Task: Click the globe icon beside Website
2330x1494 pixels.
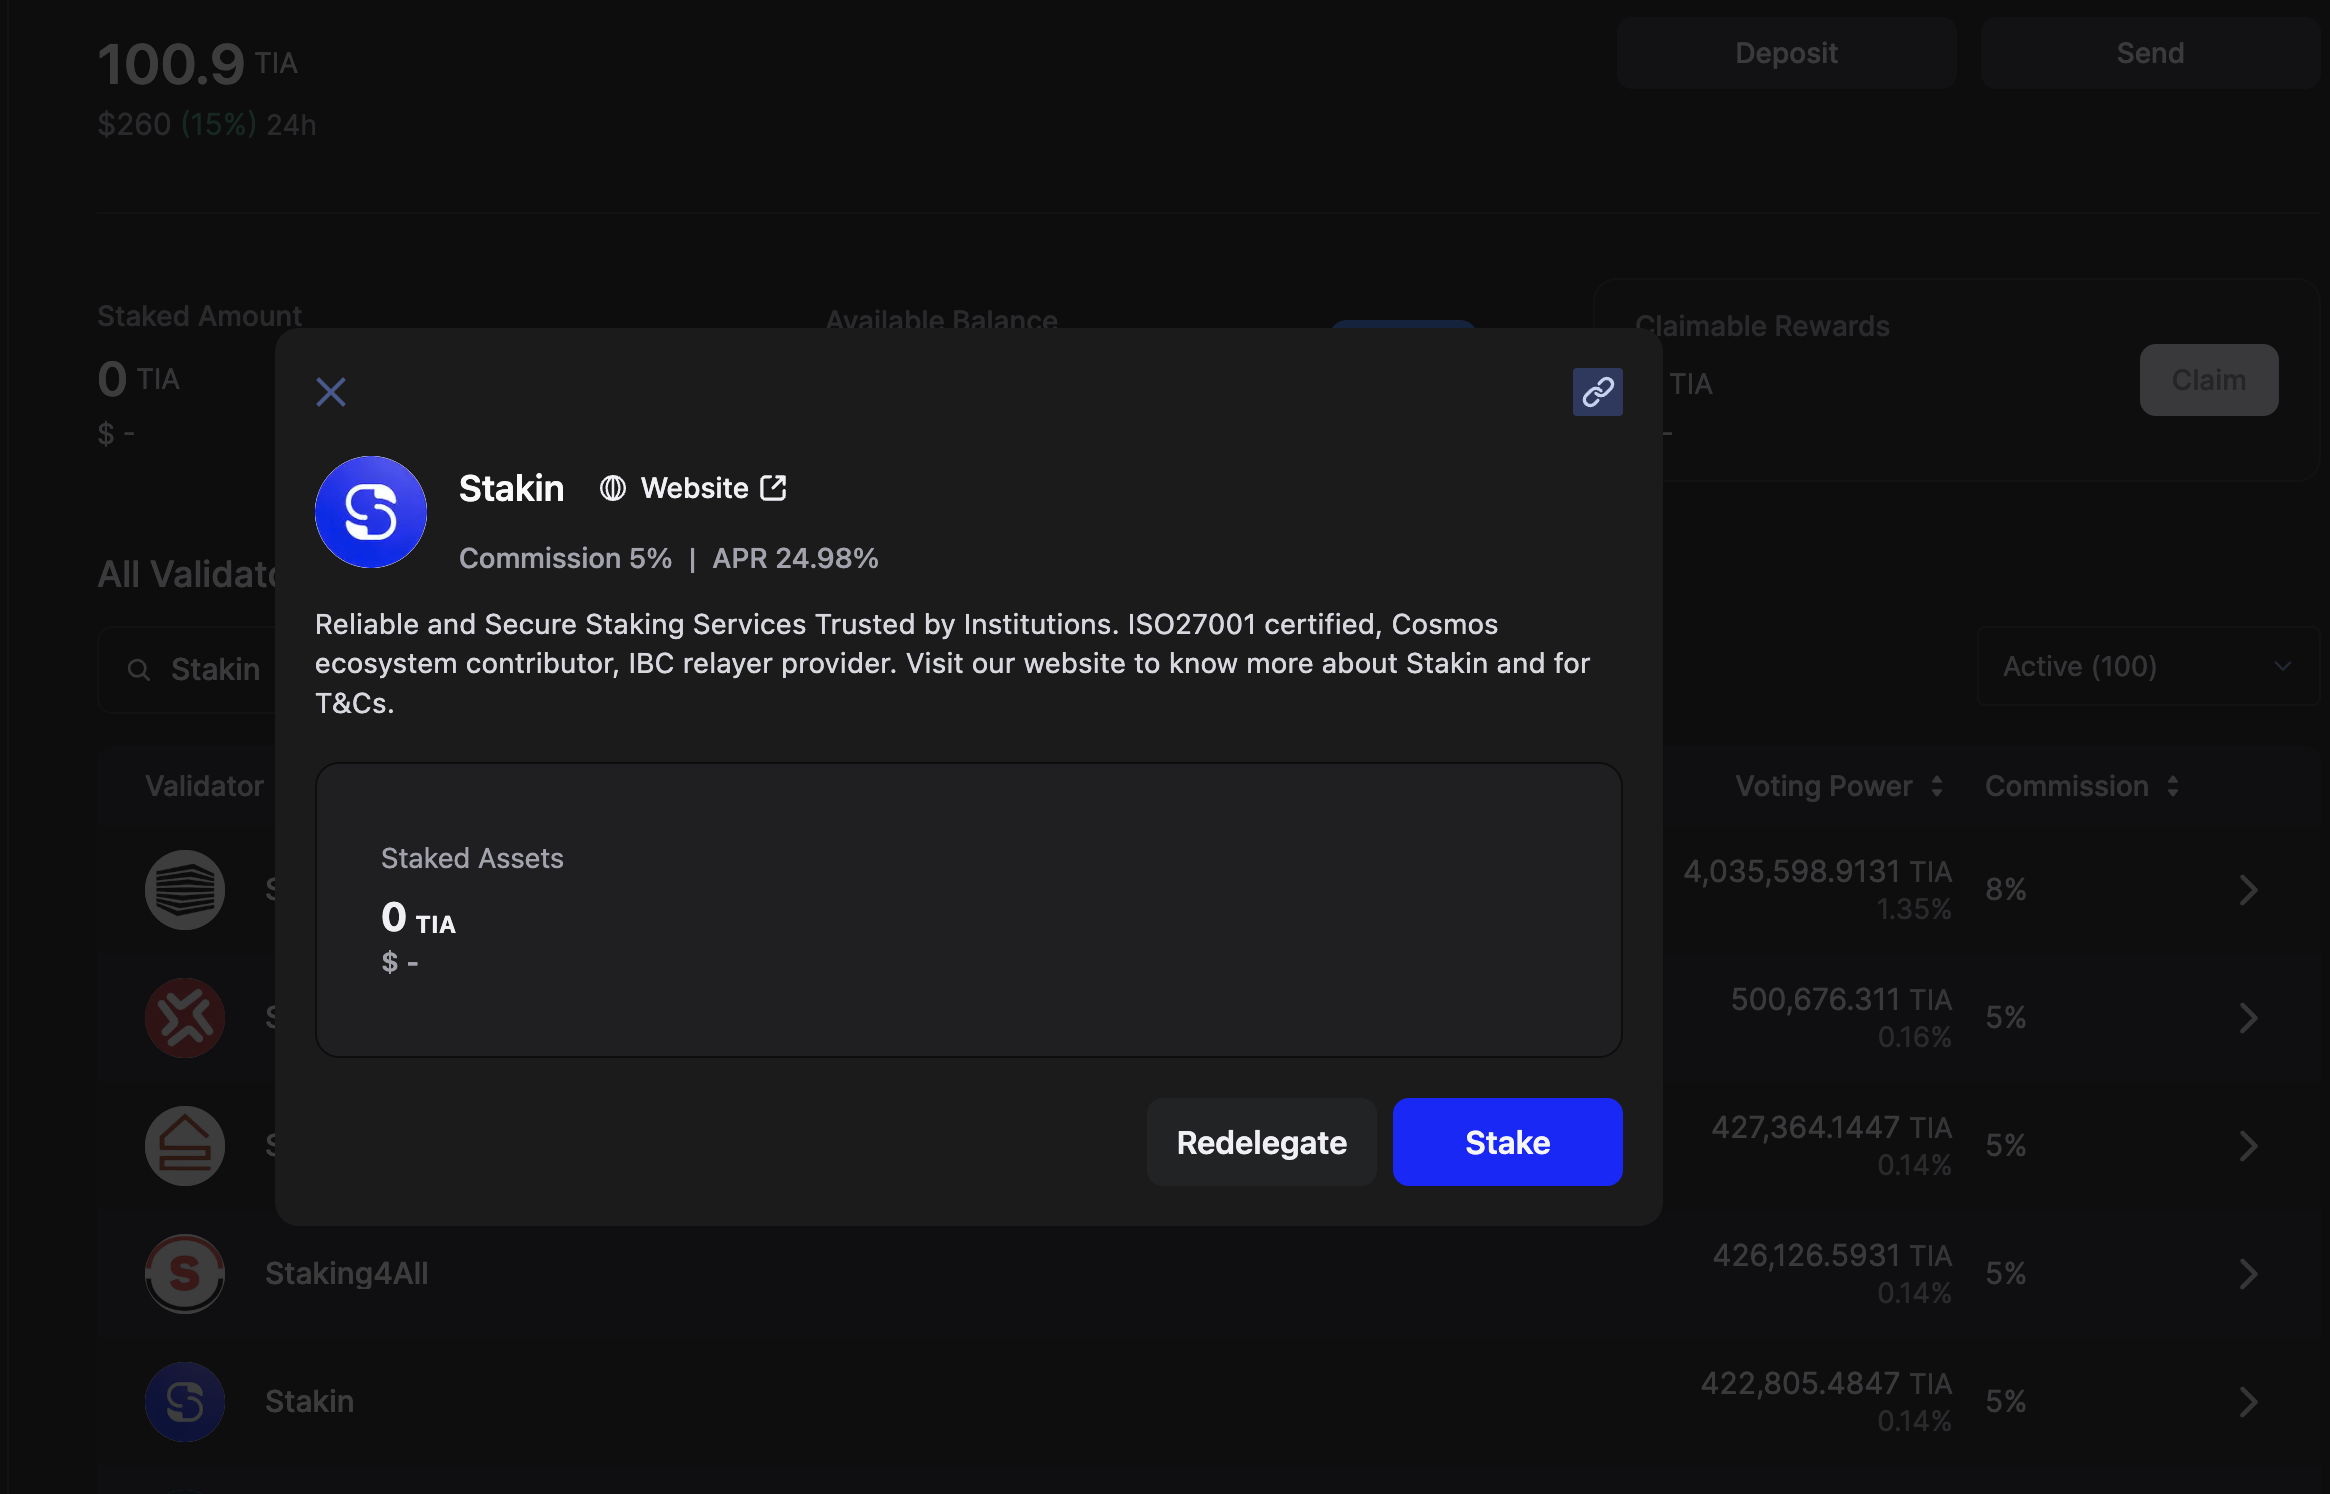Action: click(x=612, y=488)
